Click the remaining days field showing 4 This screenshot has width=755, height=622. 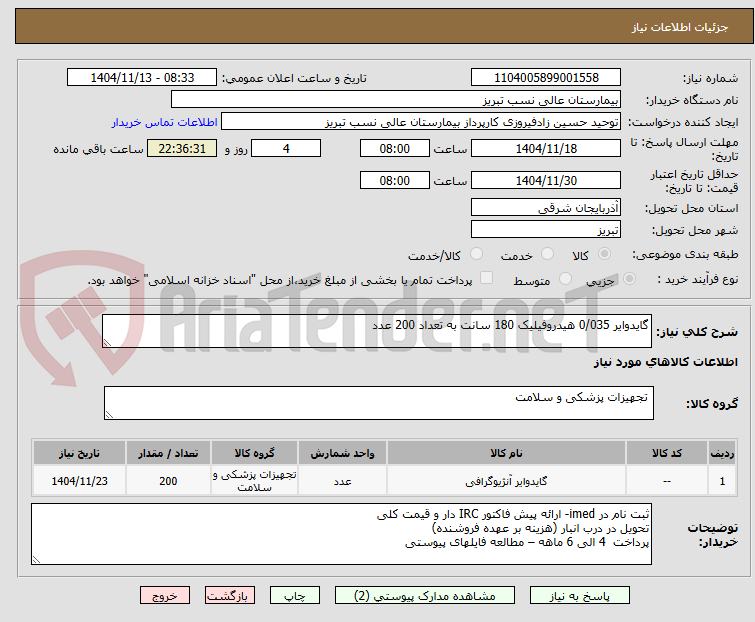click(x=286, y=148)
